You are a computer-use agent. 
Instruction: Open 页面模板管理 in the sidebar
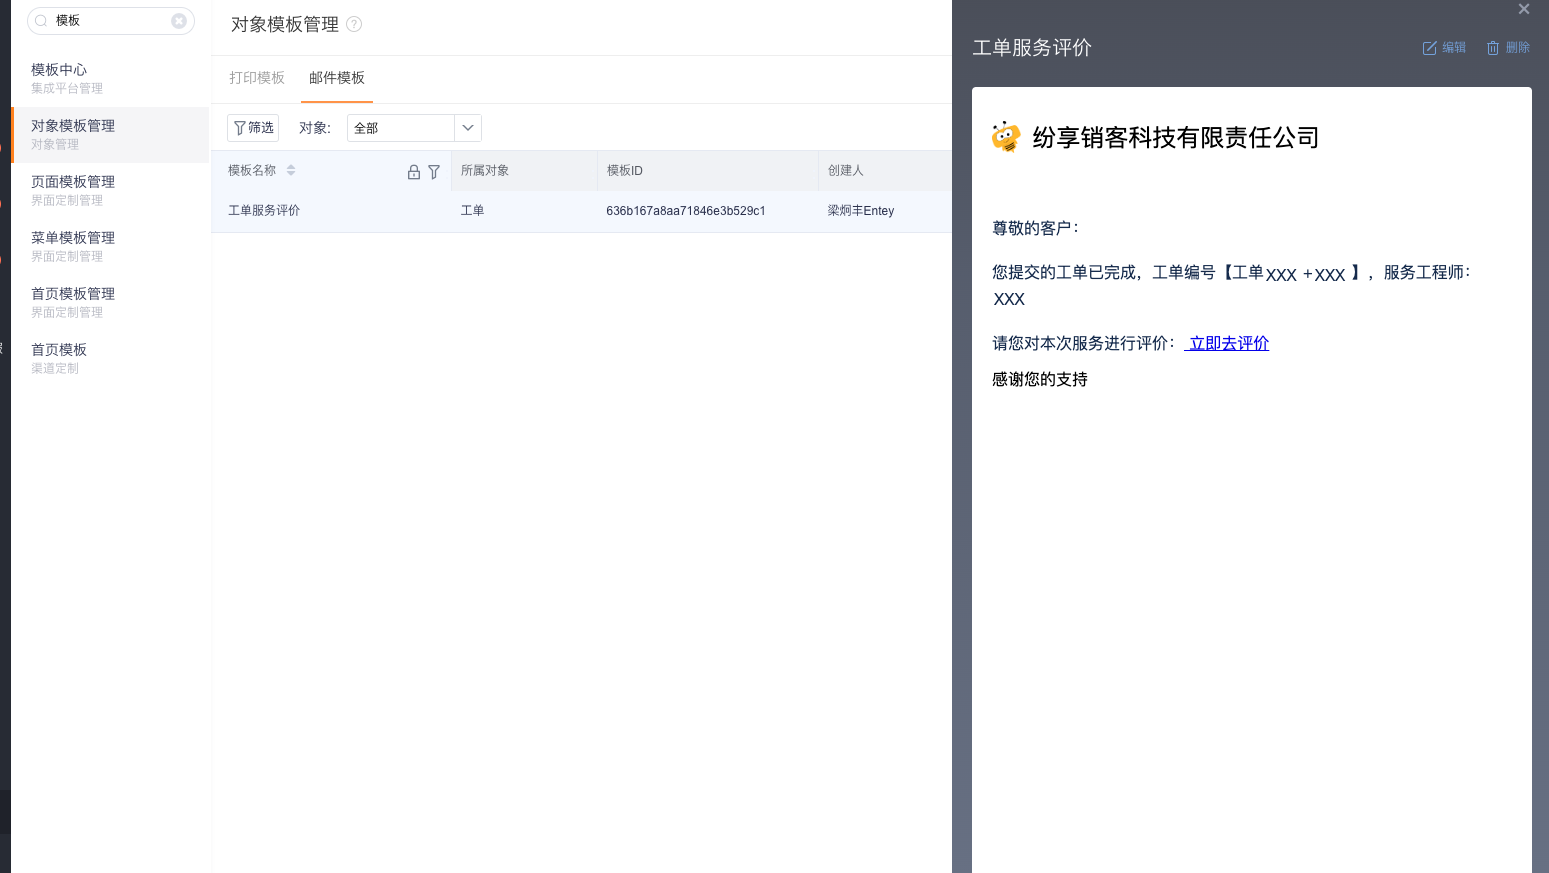[x=110, y=191]
